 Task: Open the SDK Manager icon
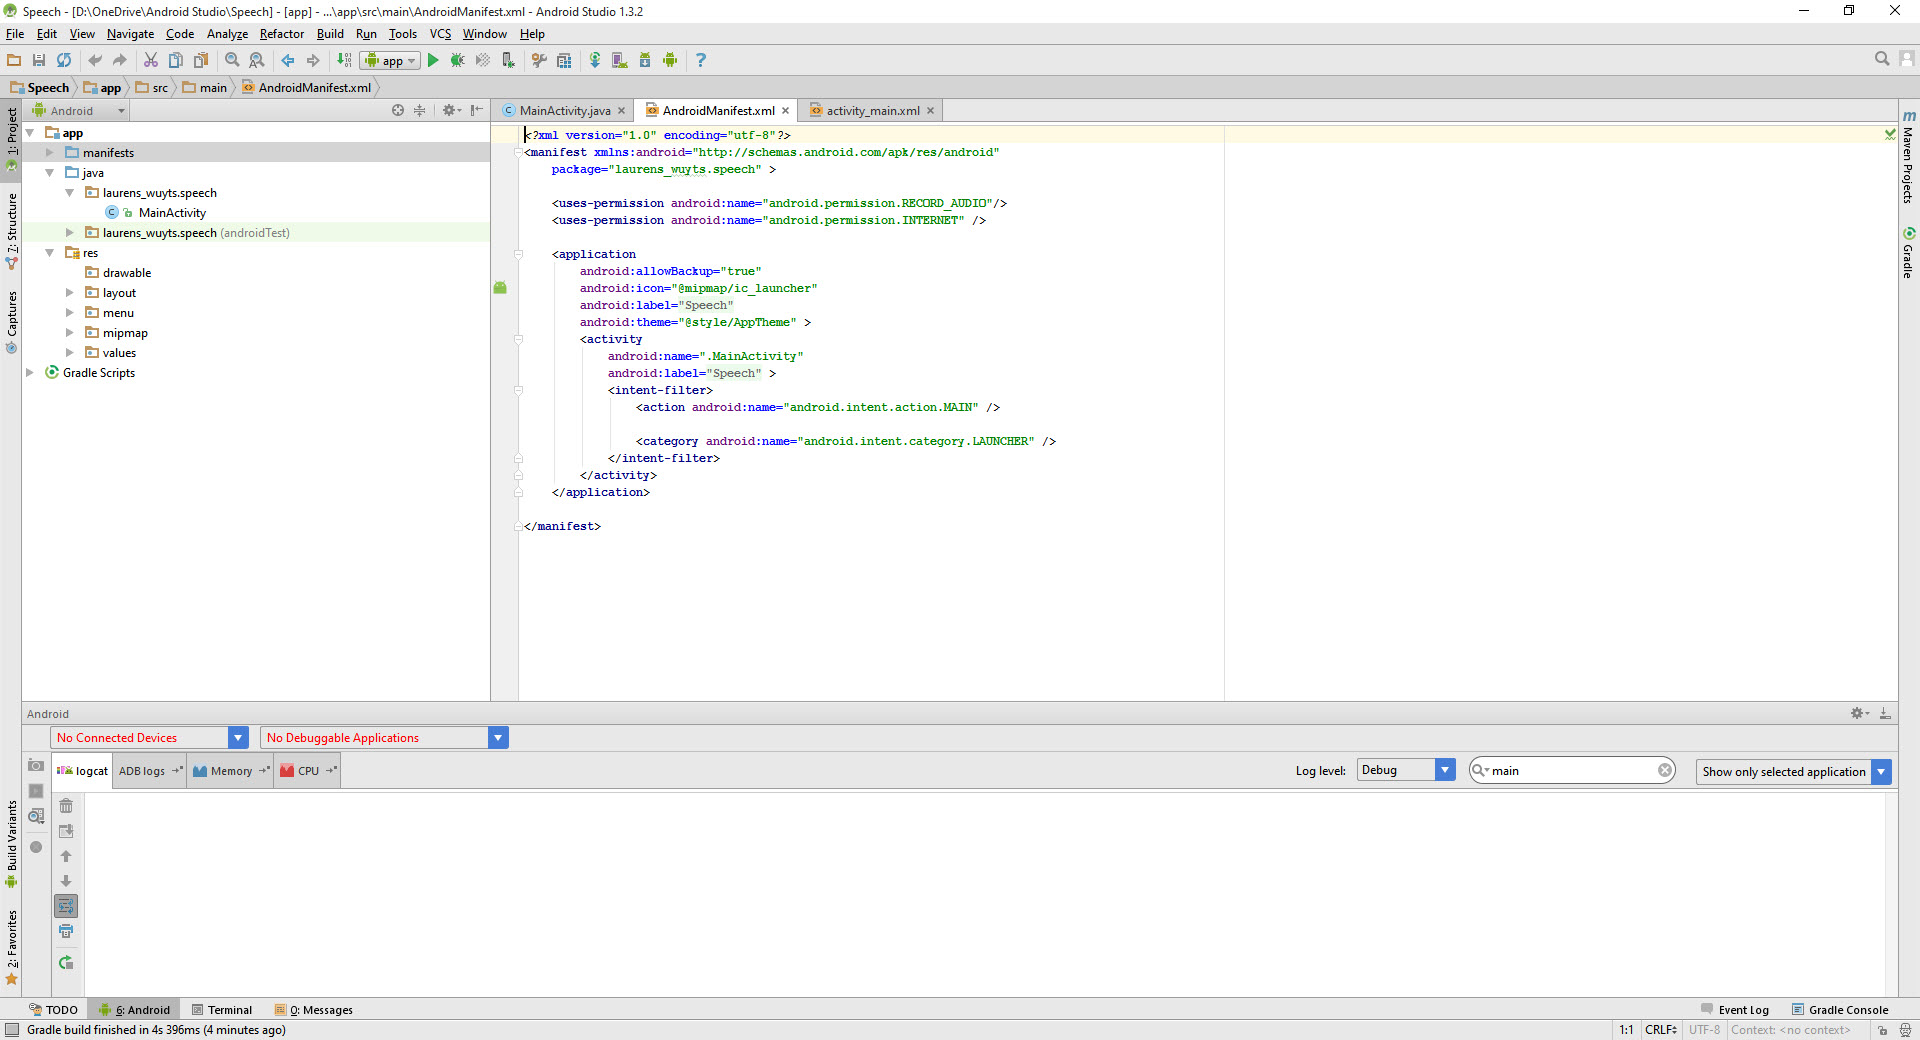pos(645,60)
